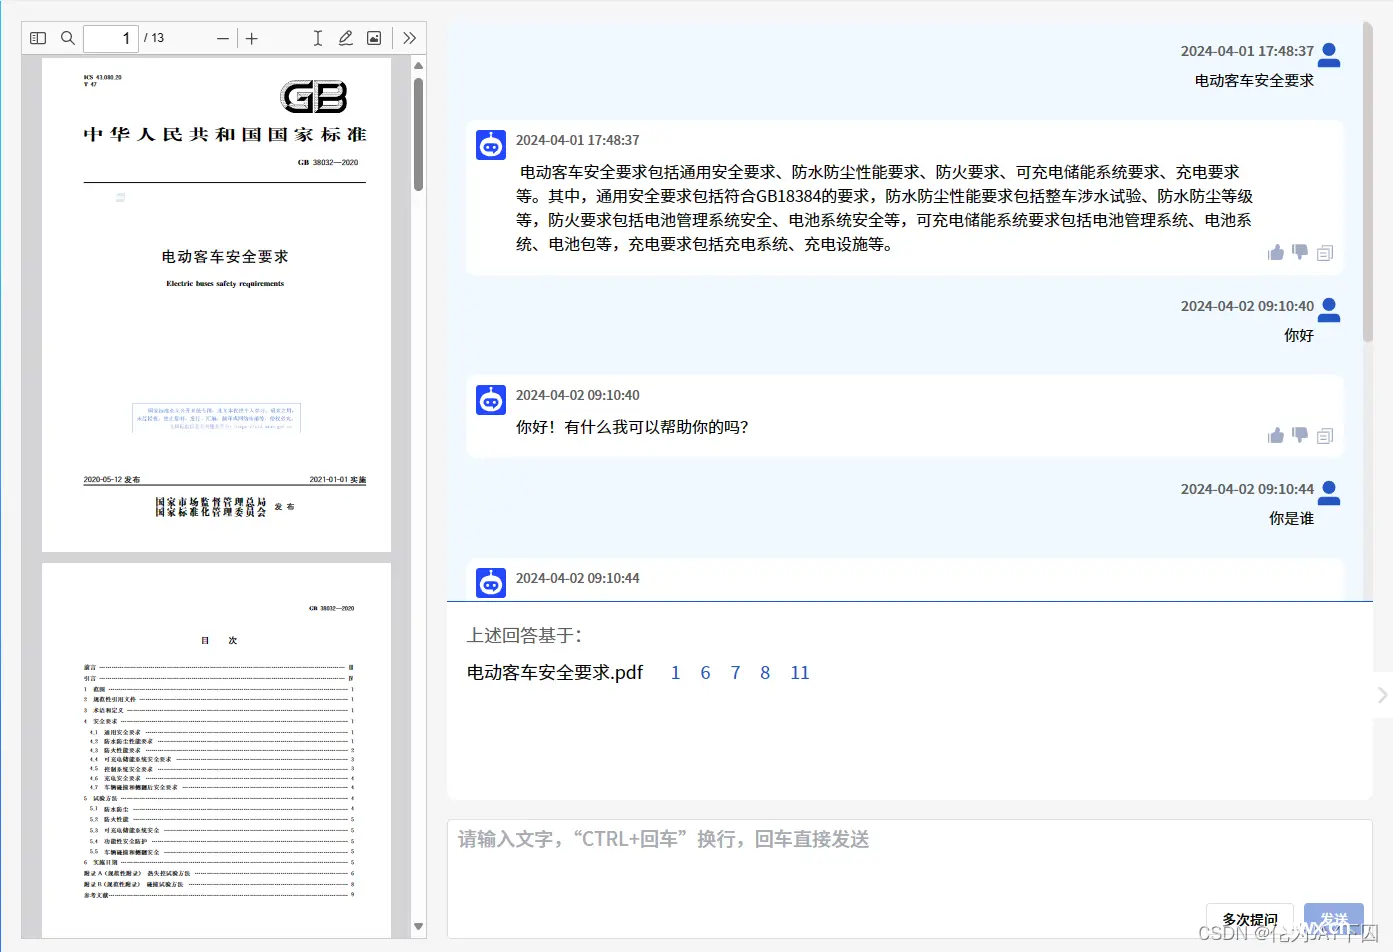Like the '你好！有什么我可以帮助你的吗' reply
1393x952 pixels.
(1276, 436)
